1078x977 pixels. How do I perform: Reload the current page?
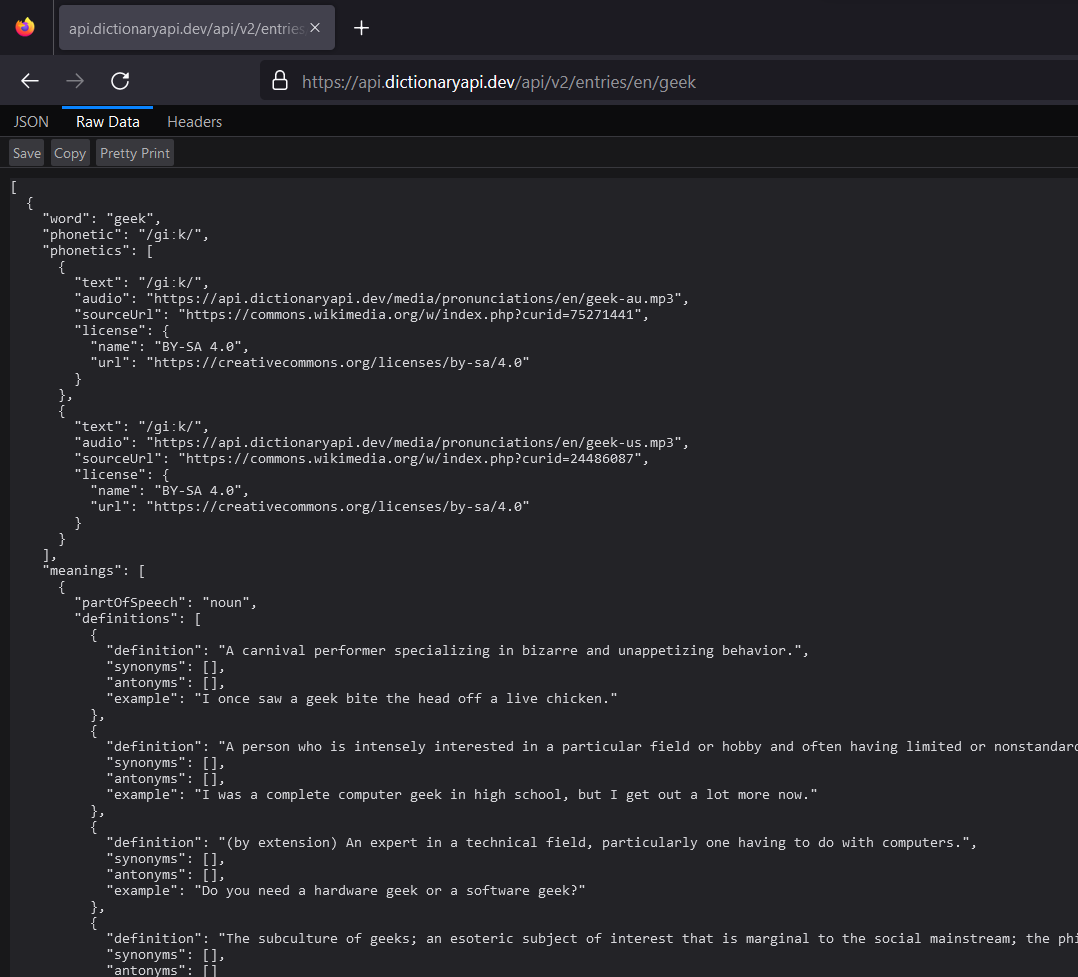click(120, 81)
